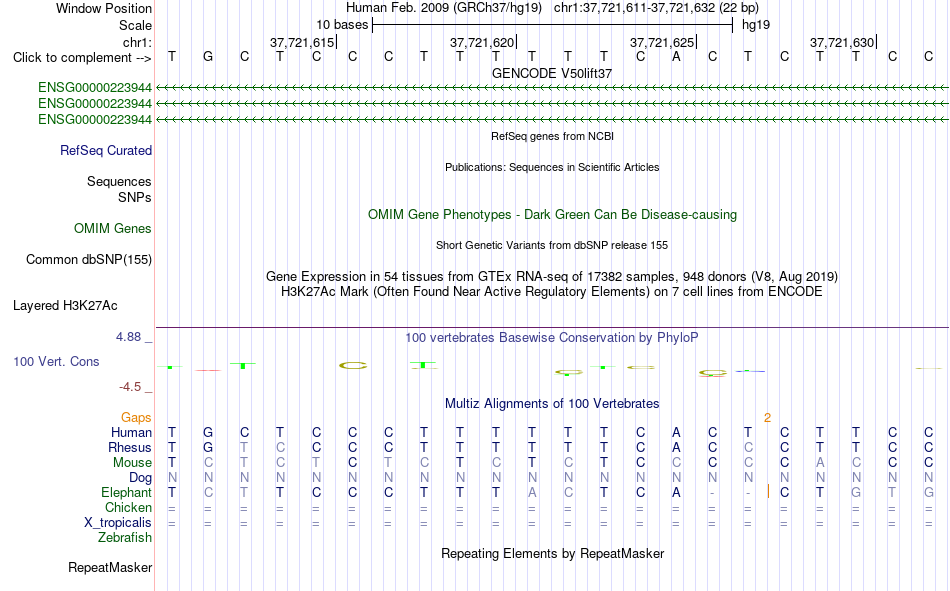Select the X_tropicalis species row label
Screen dimensions: 950x591
[118, 523]
